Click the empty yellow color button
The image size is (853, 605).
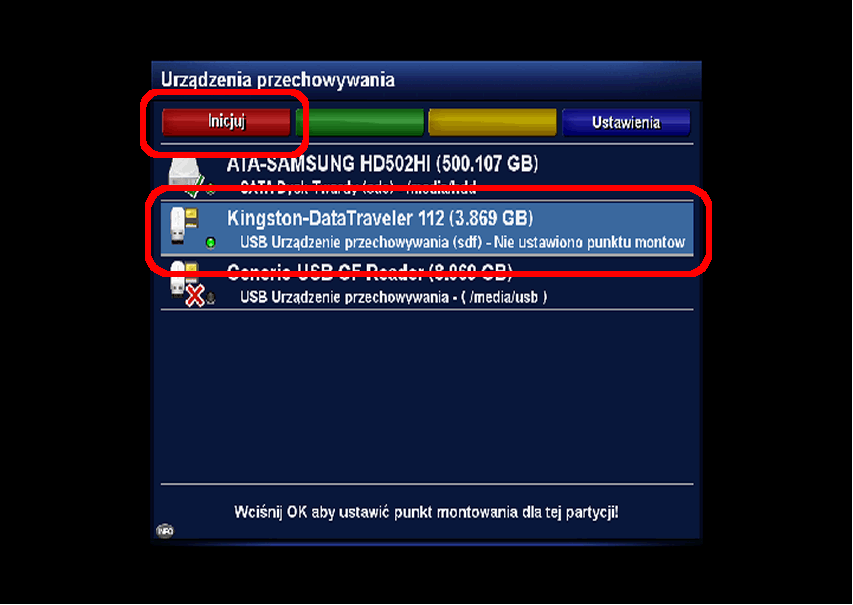492,122
